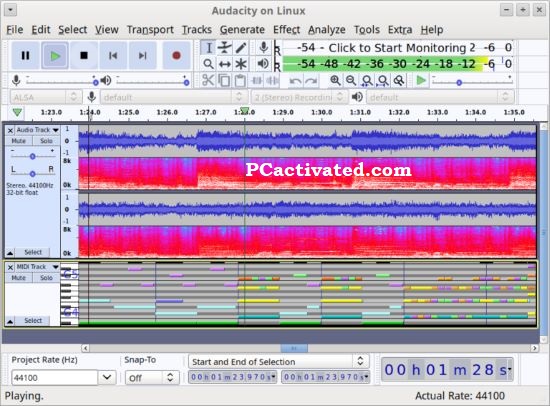Screen dimensions: 550x406
Task: Open the Generate menu
Action: (242, 30)
